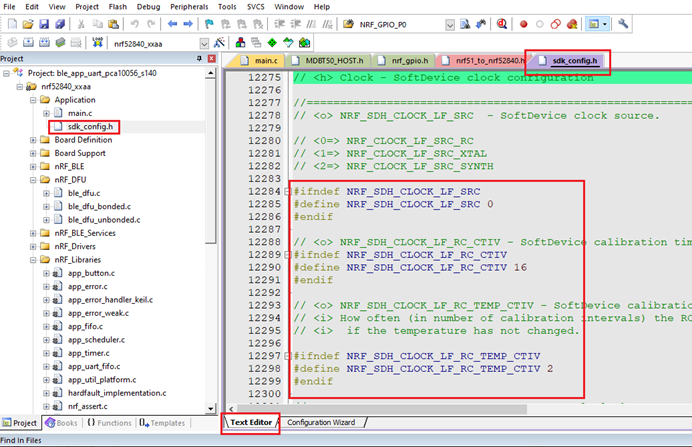692x447 pixels.
Task: Select ble_dfu_bonded.c in the project tree
Action: pos(101,206)
